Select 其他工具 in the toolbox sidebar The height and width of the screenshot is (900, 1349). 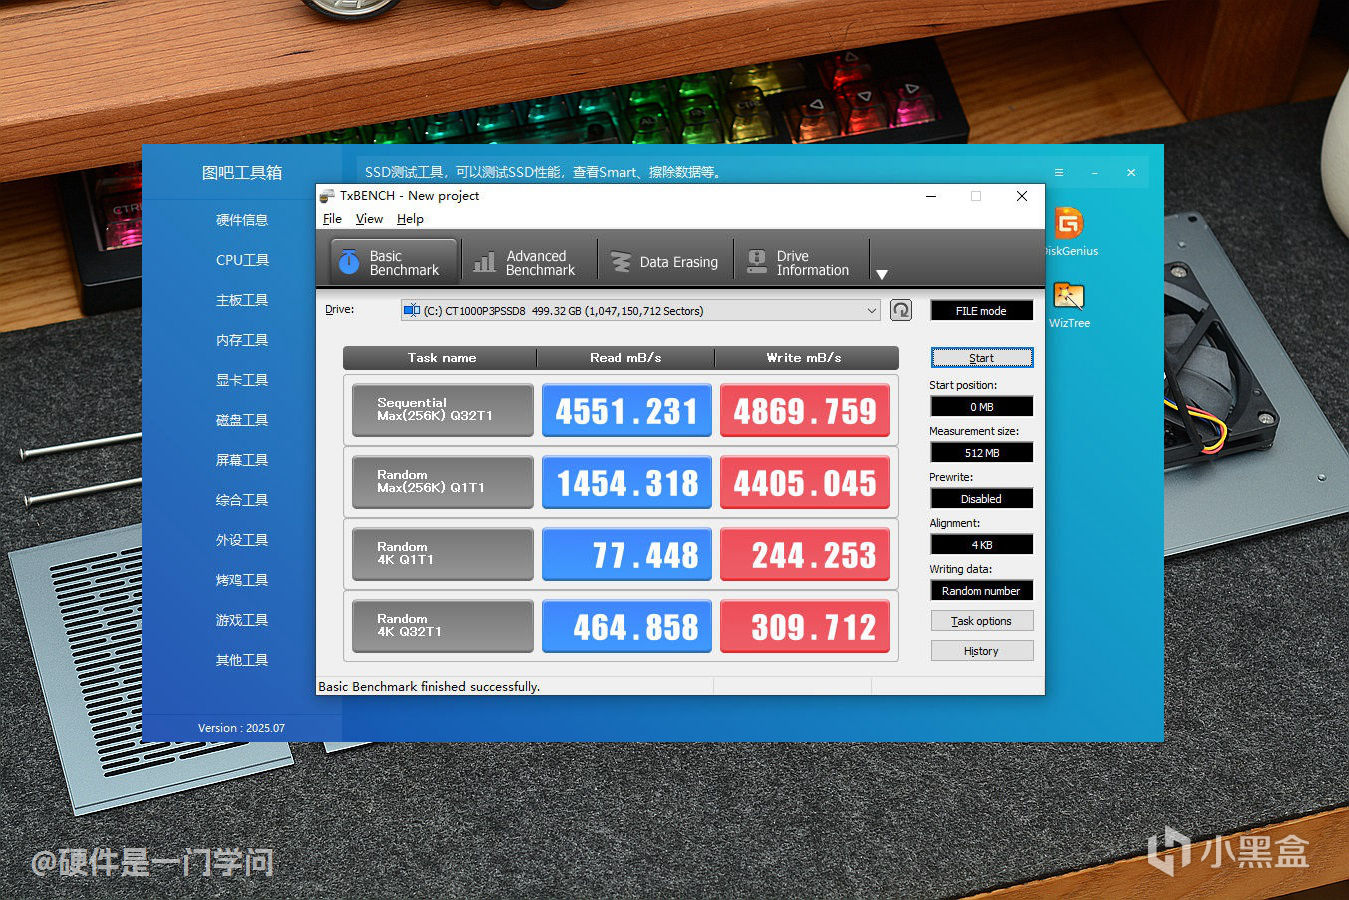(242, 660)
